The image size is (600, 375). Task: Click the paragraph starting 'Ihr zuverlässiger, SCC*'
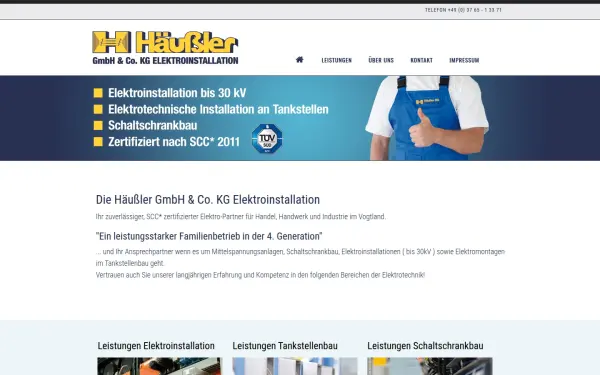pos(241,217)
